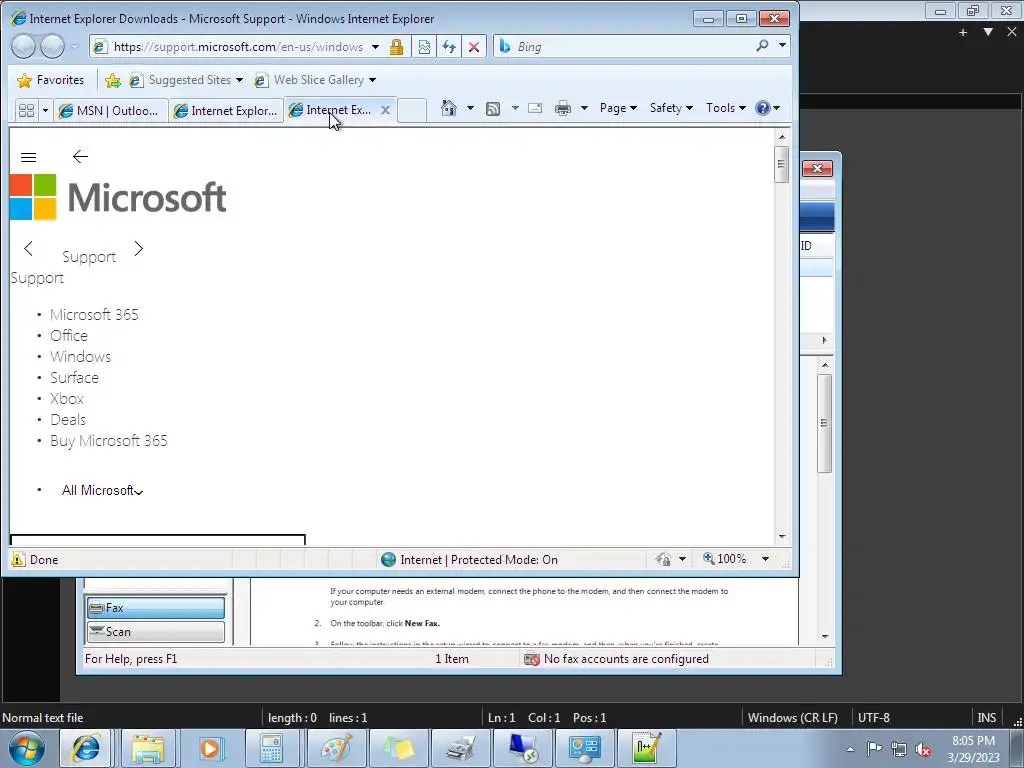The height and width of the screenshot is (768, 1024).
Task: Open the Office link
Action: [69, 336]
